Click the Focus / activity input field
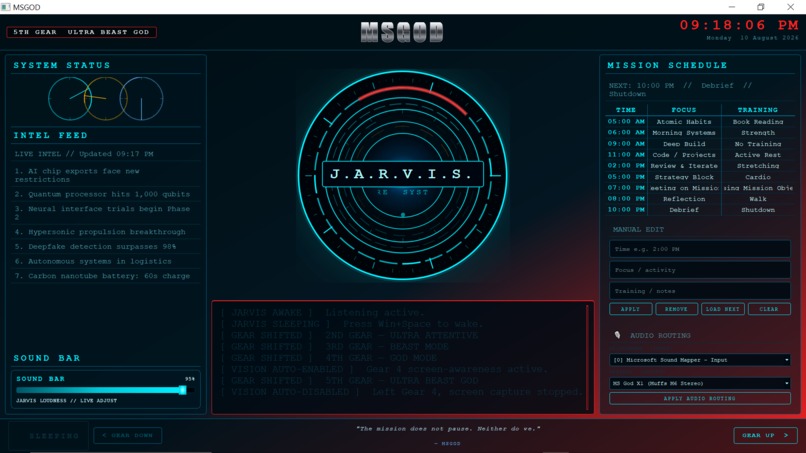The width and height of the screenshot is (806, 453). 700,270
